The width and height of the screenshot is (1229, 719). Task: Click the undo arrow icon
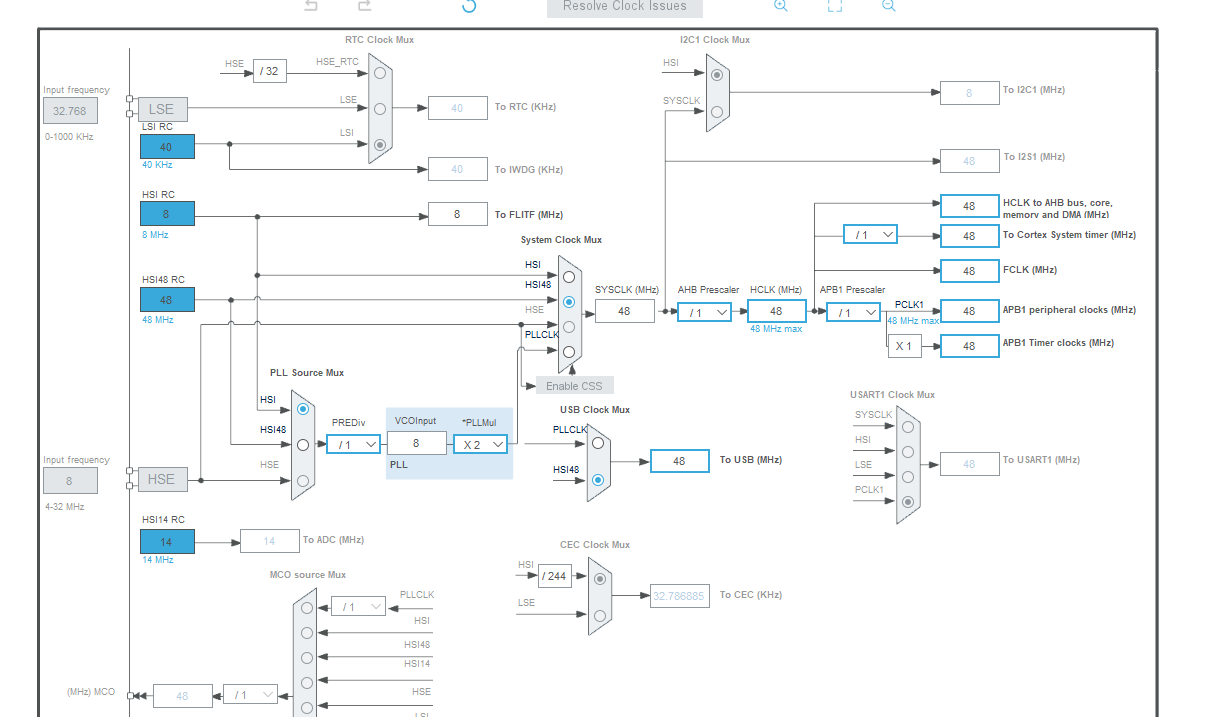tap(310, 6)
